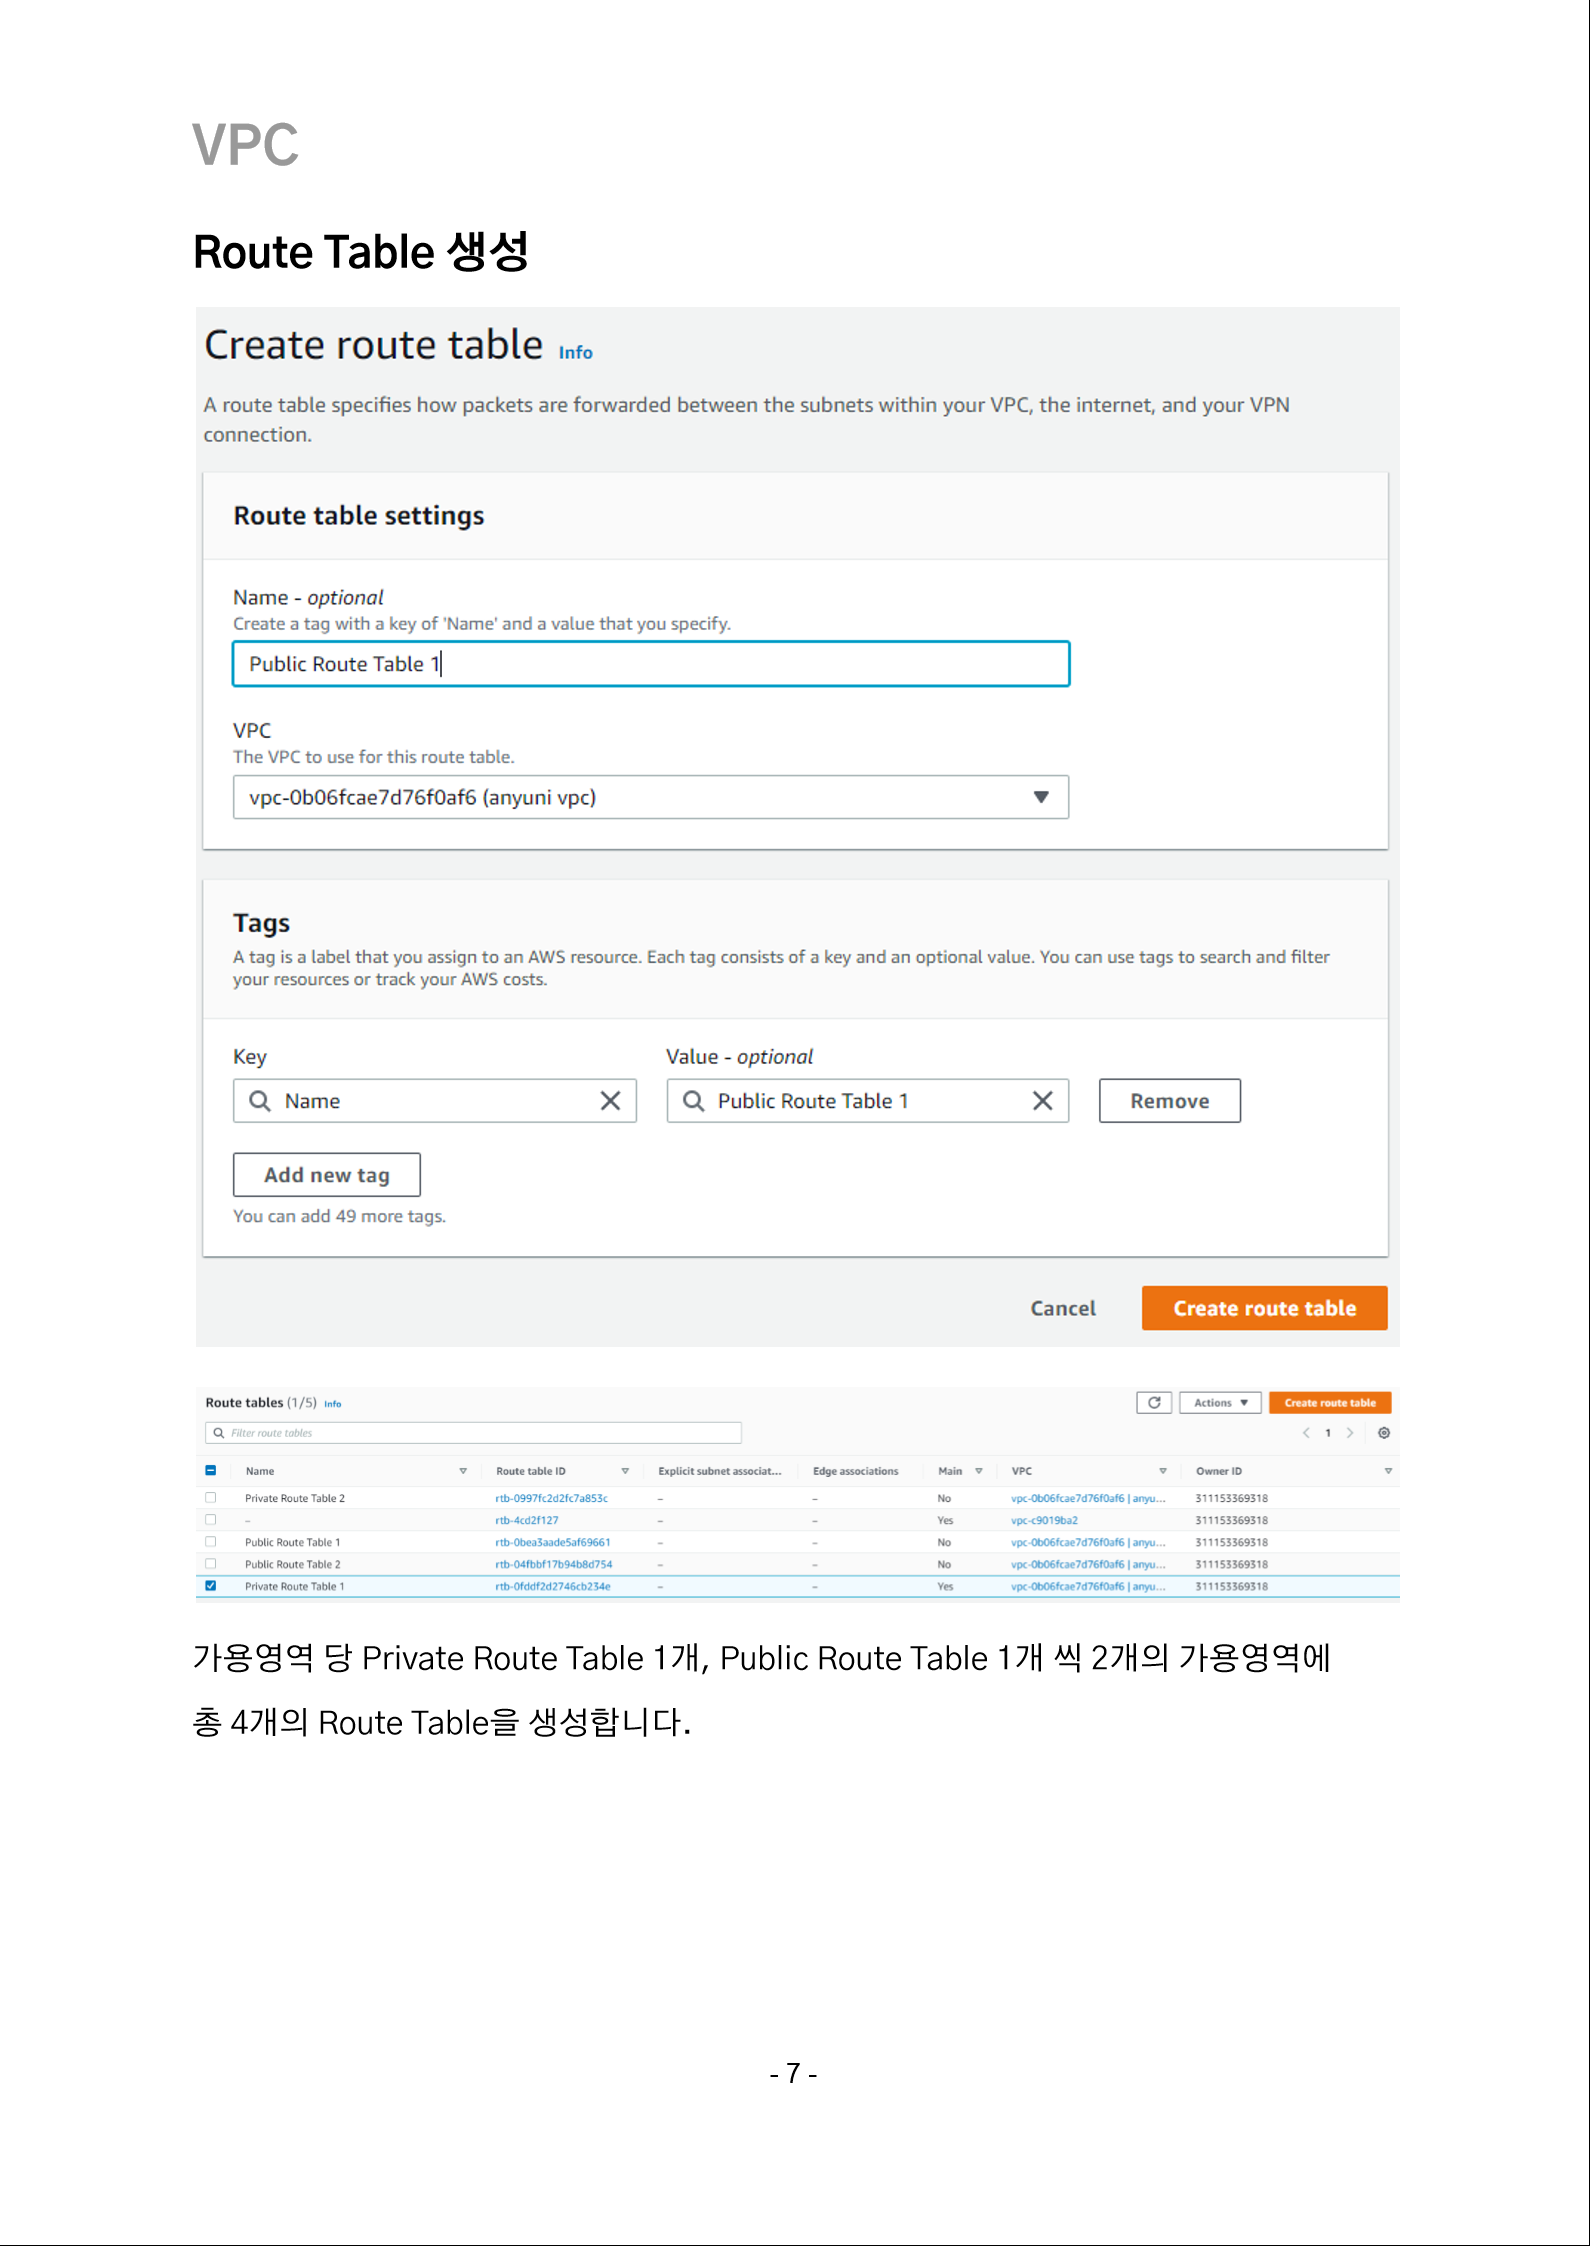The image size is (1590, 2246).
Task: Select checkbox for Public Route Table 1
Action: point(210,1541)
